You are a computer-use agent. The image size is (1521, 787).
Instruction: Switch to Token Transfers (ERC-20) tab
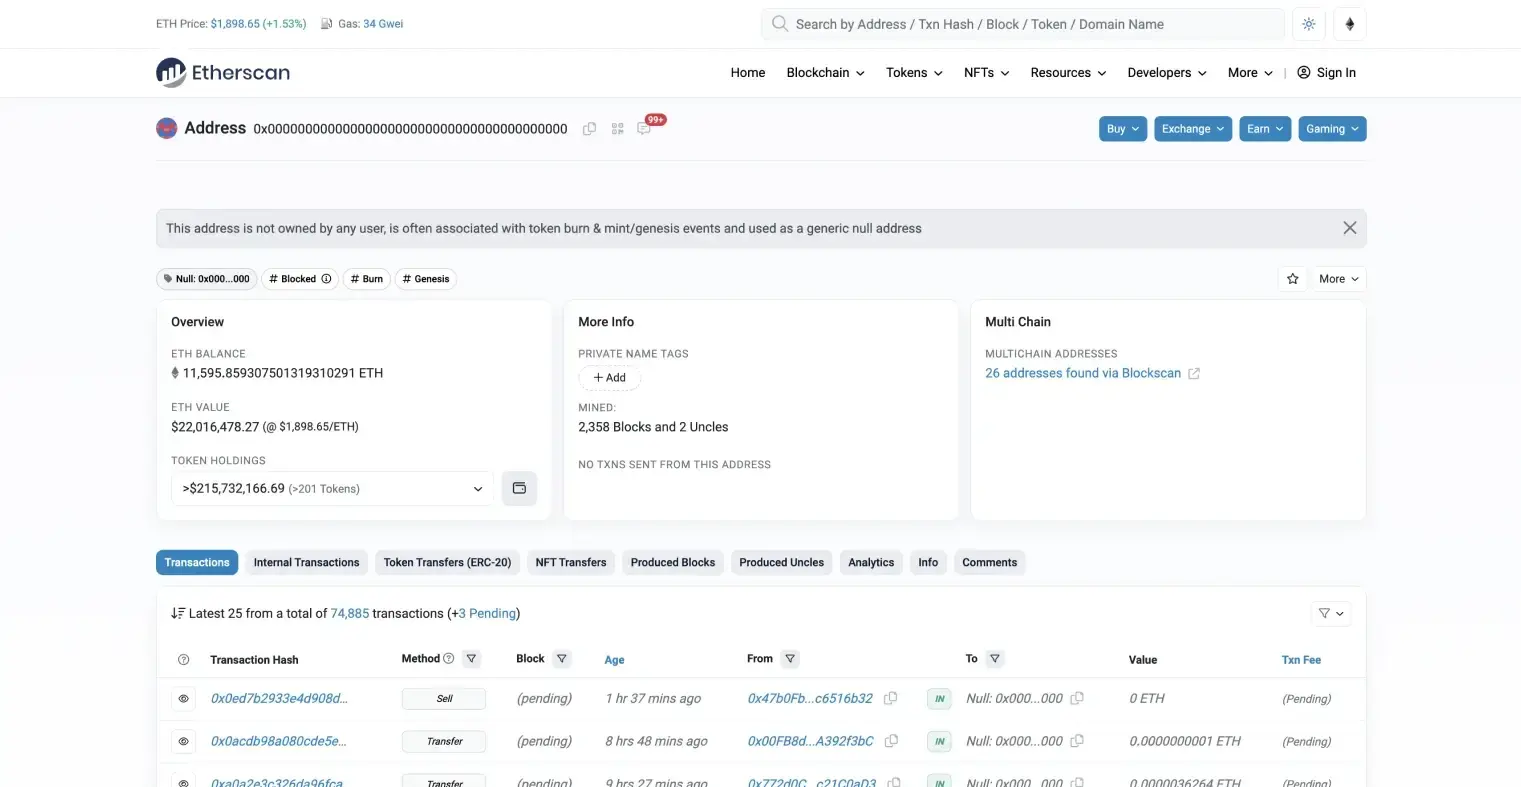pyautogui.click(x=447, y=563)
